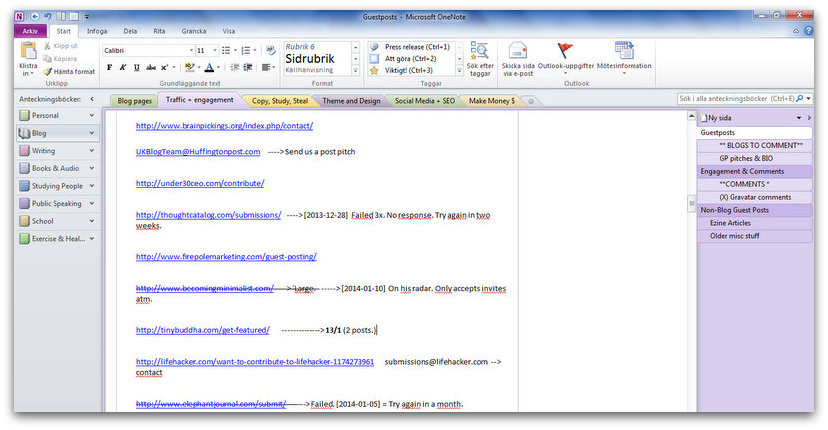828x430 pixels.
Task: Click the Mötesinformation calendar icon
Action: [622, 52]
